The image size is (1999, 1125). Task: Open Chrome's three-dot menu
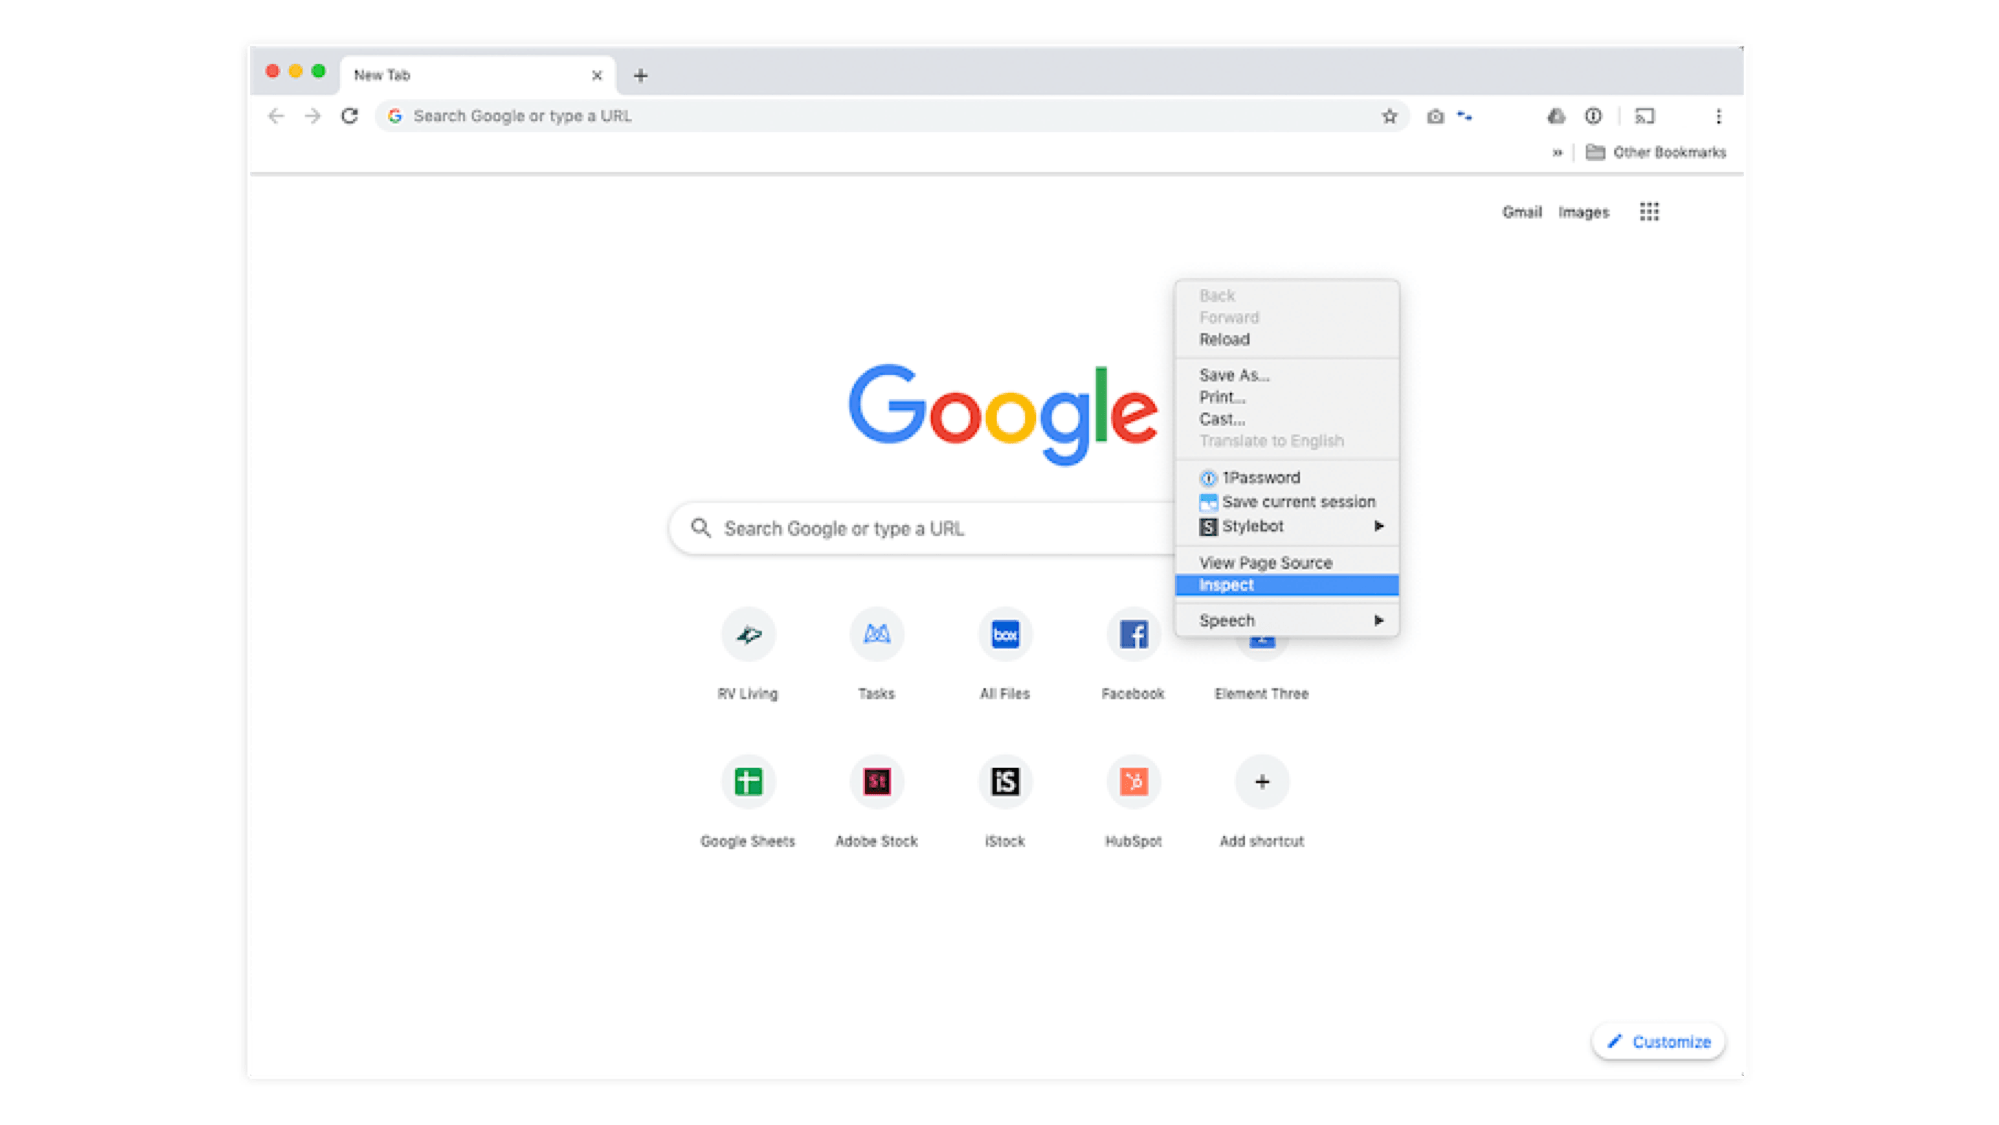pos(1718,116)
